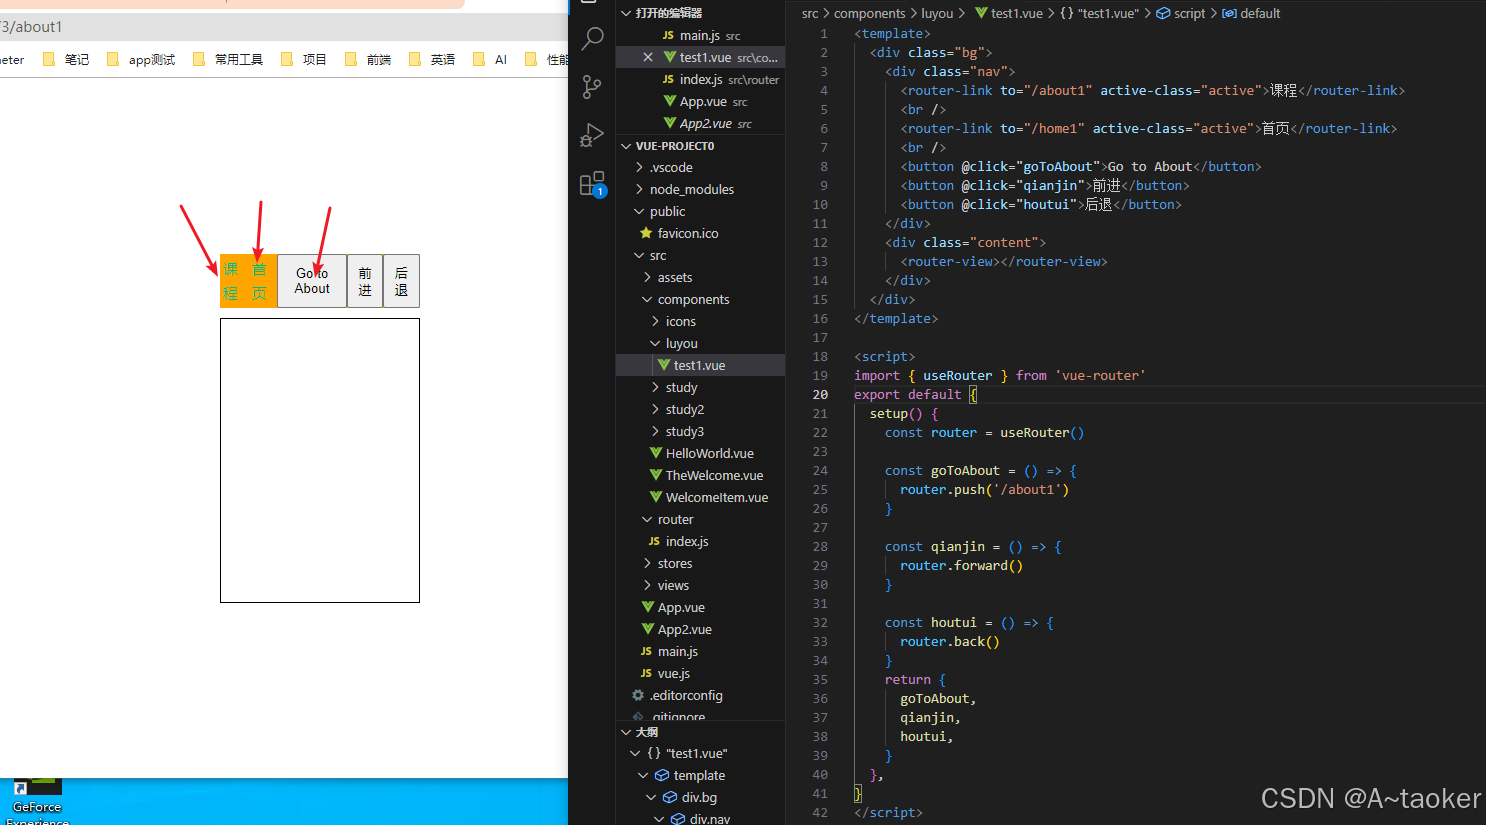Click src in the editor breadcrumb
This screenshot has width=1486, height=825.
(x=810, y=13)
